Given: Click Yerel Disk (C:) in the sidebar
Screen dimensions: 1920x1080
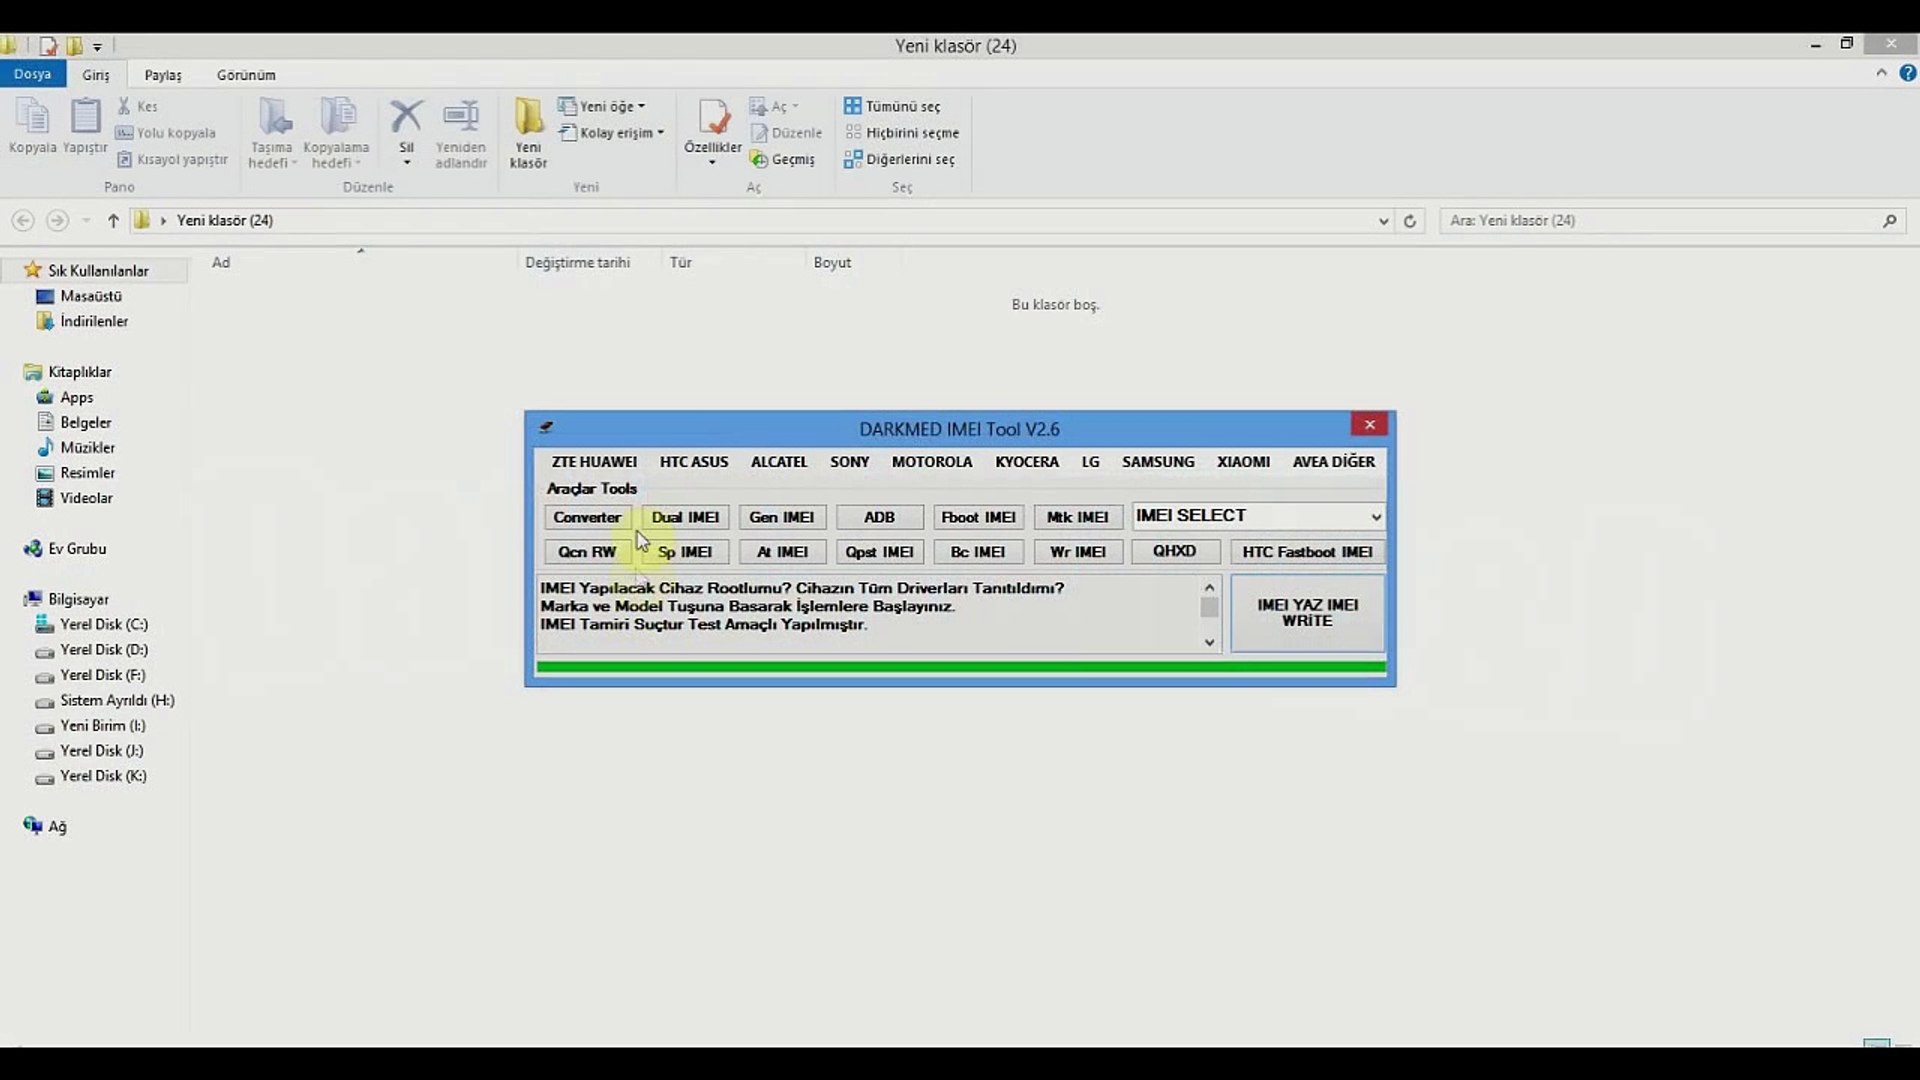Looking at the screenshot, I should tap(103, 624).
